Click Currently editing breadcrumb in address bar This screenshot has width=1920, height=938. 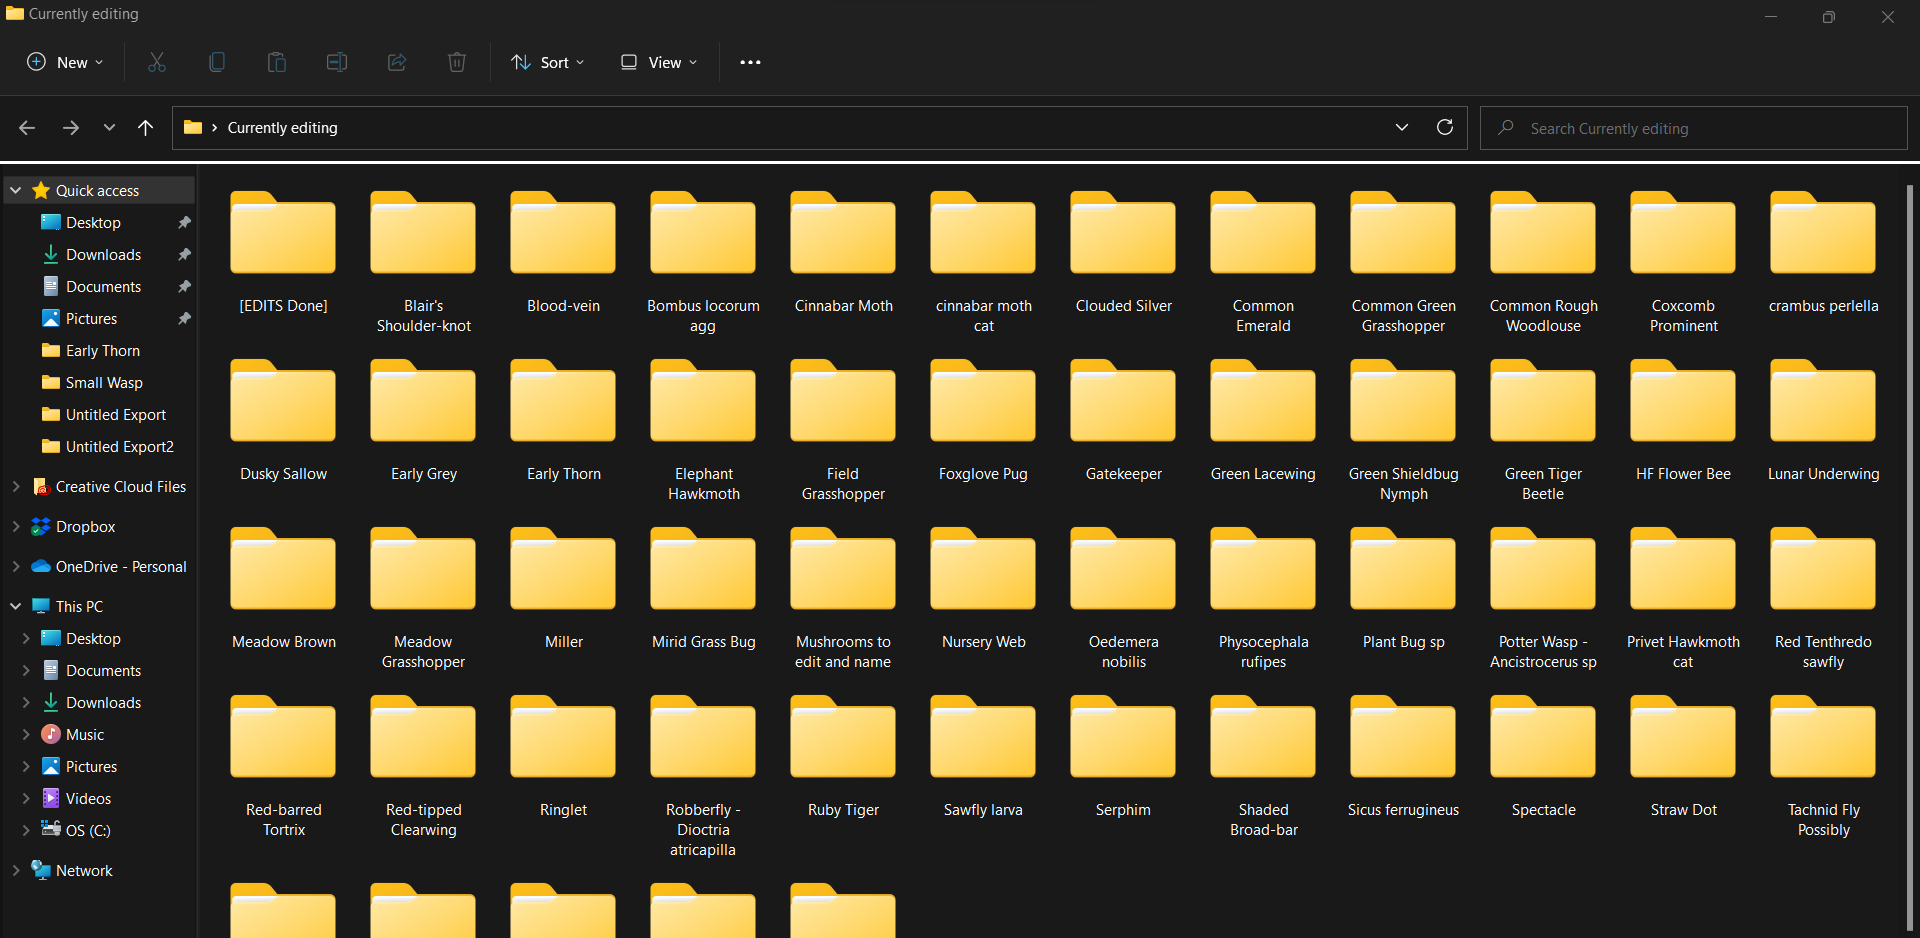pos(282,128)
